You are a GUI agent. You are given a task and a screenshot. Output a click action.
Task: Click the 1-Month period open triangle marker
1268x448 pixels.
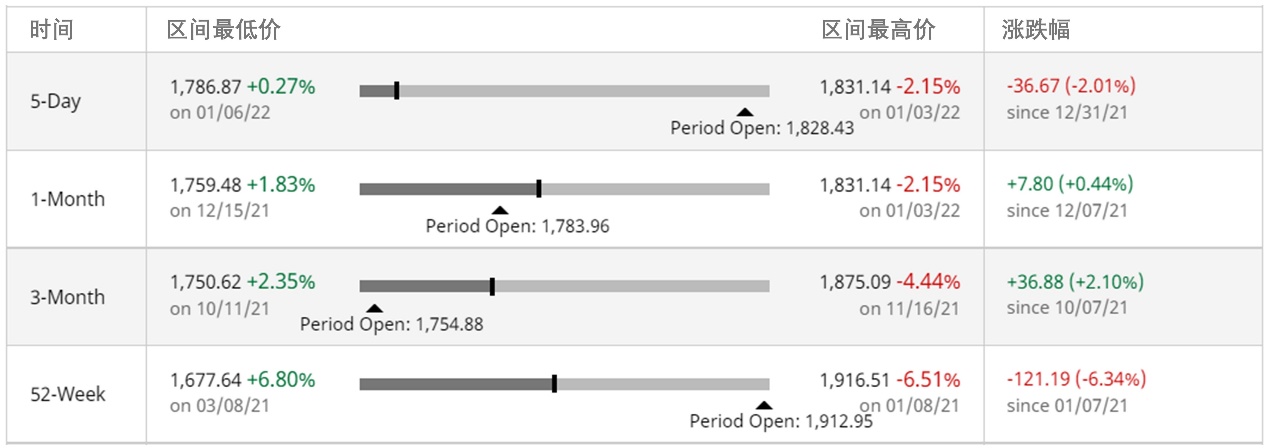[x=500, y=210]
